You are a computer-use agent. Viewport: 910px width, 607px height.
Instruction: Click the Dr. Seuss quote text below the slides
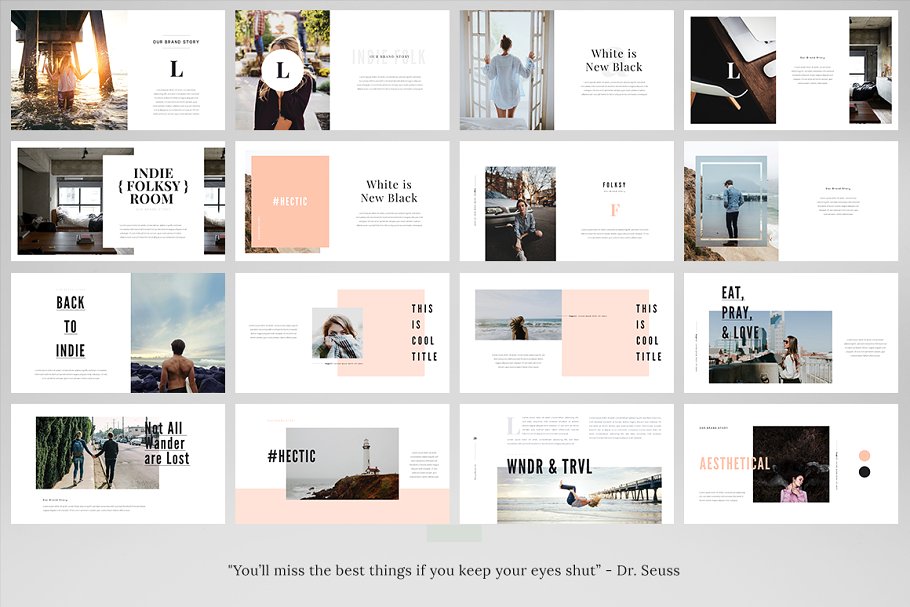point(455,570)
